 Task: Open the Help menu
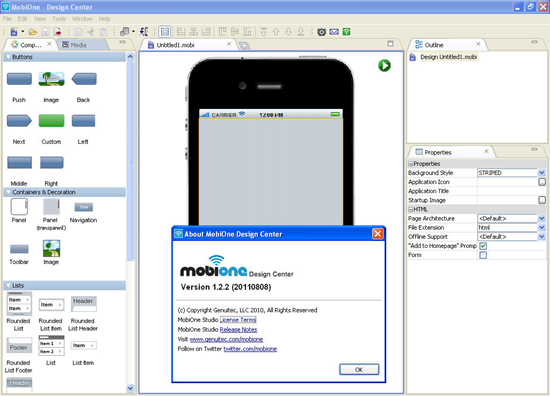point(104,19)
